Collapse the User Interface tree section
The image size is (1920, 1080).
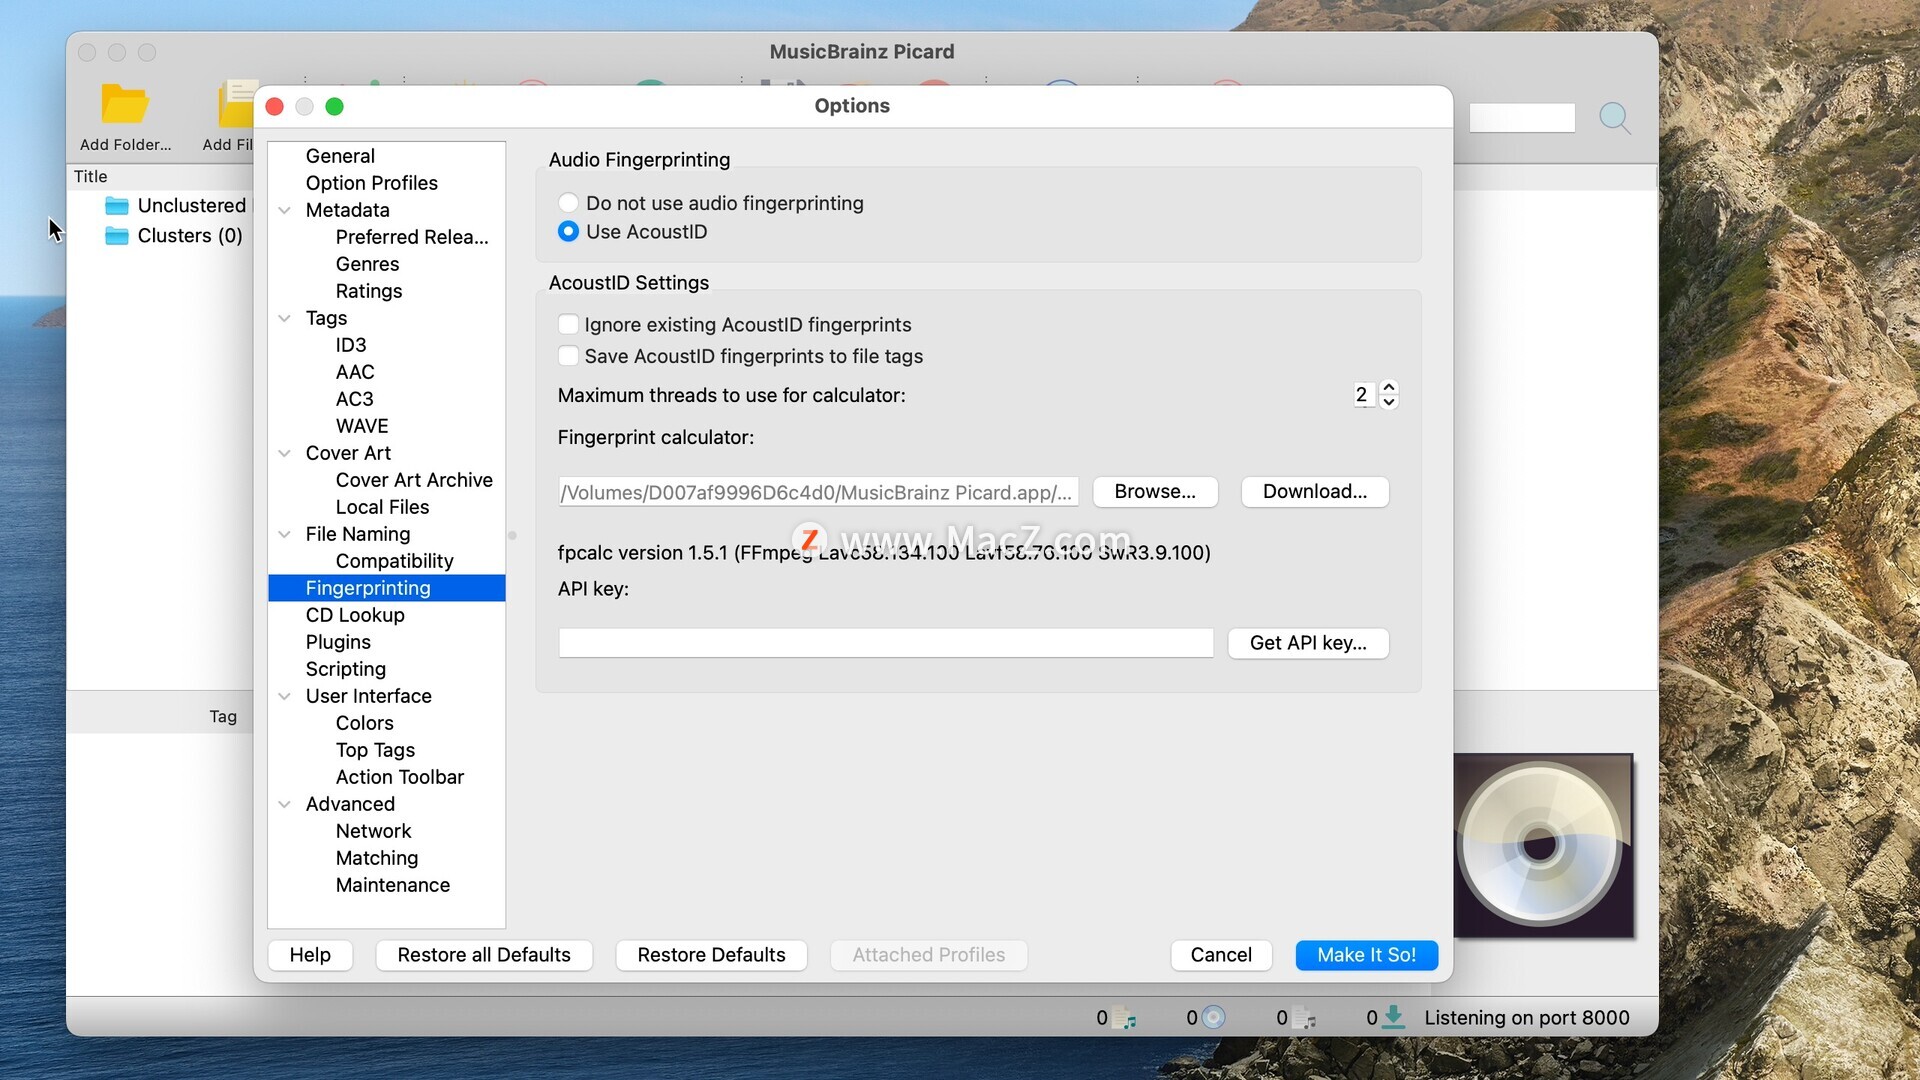(x=285, y=696)
